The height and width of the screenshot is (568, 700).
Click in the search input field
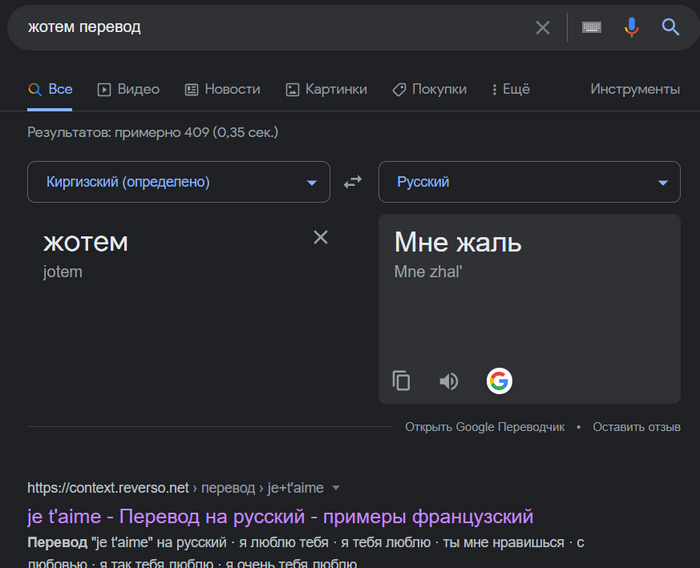(x=270, y=28)
